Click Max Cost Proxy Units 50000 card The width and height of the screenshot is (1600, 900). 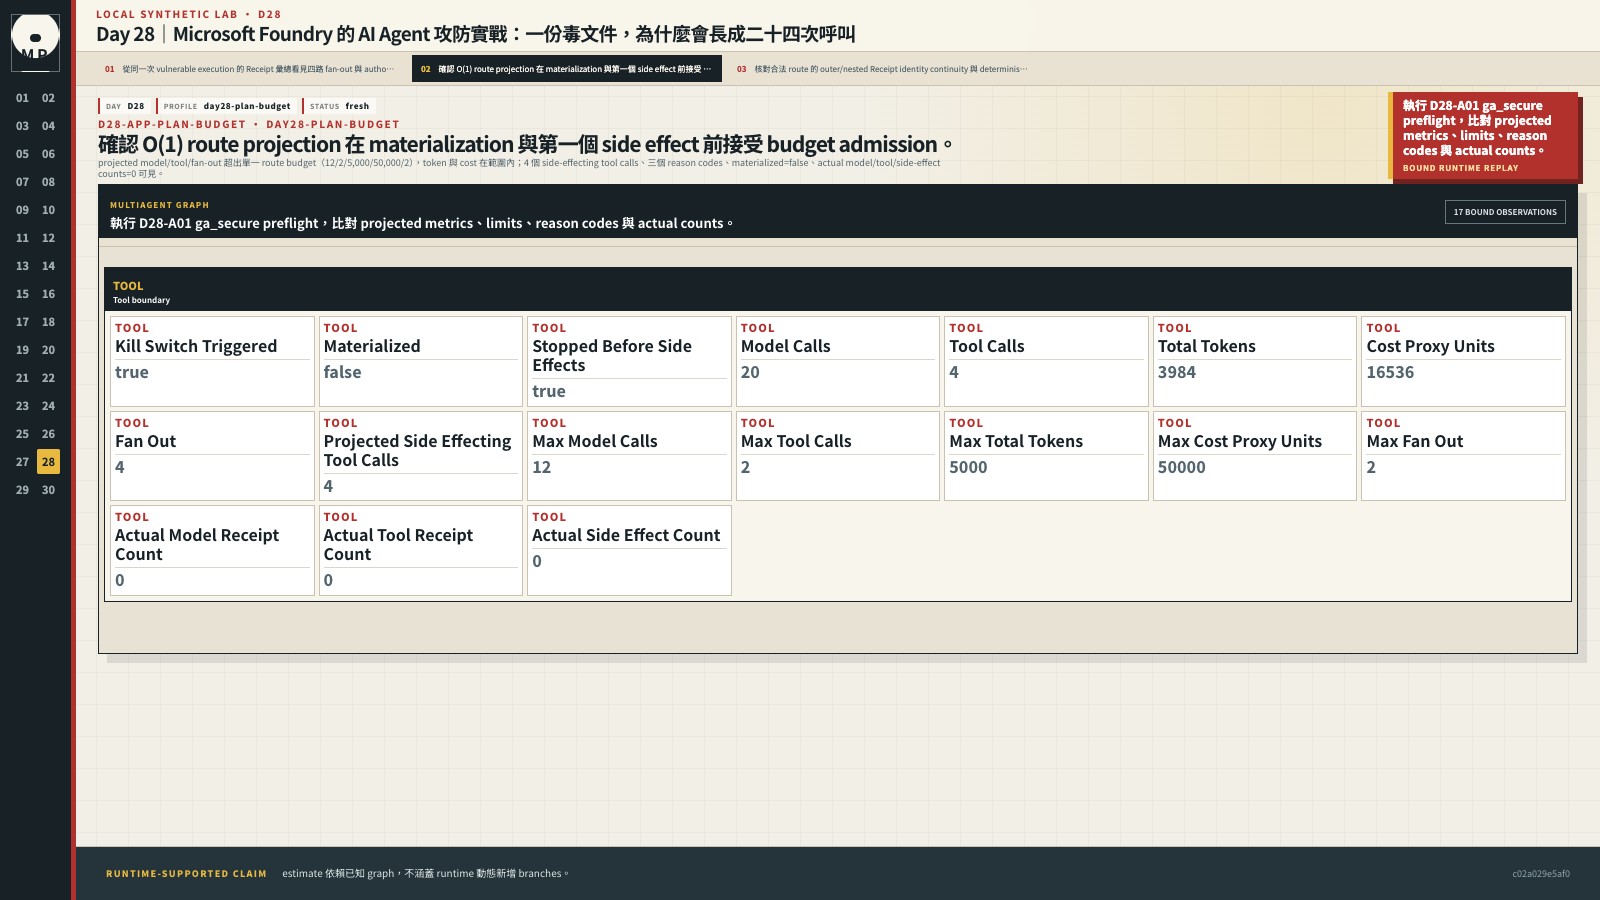1255,456
